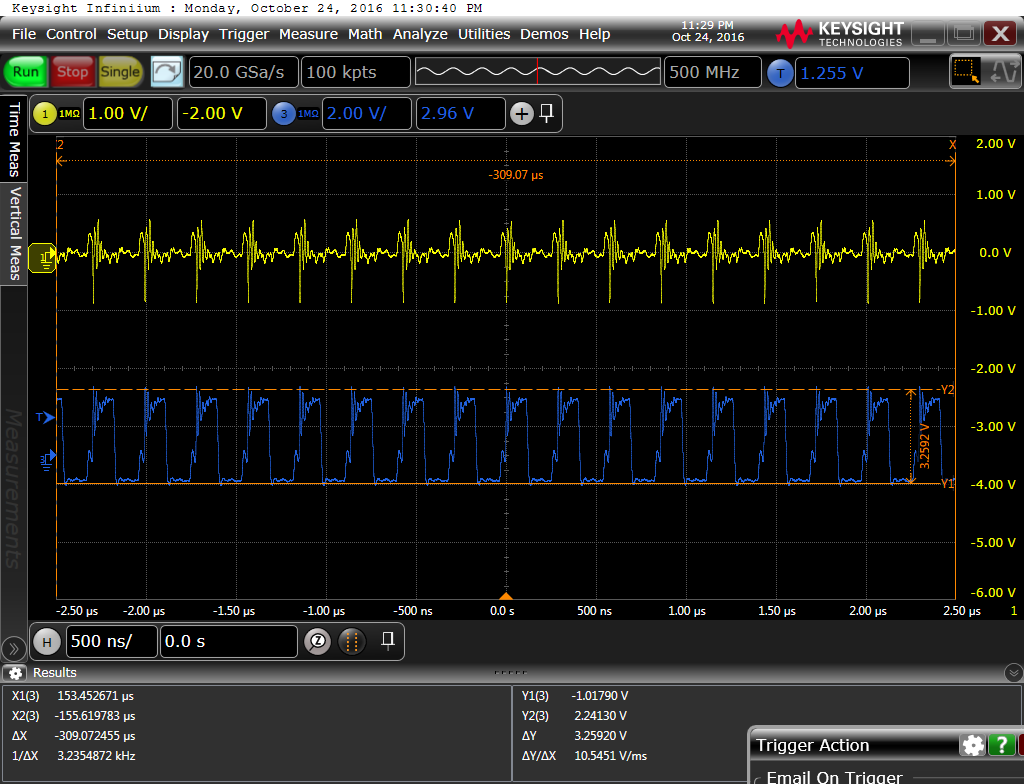Click channel 1 offset -2.00 V field
This screenshot has height=784, width=1024.
(222, 114)
